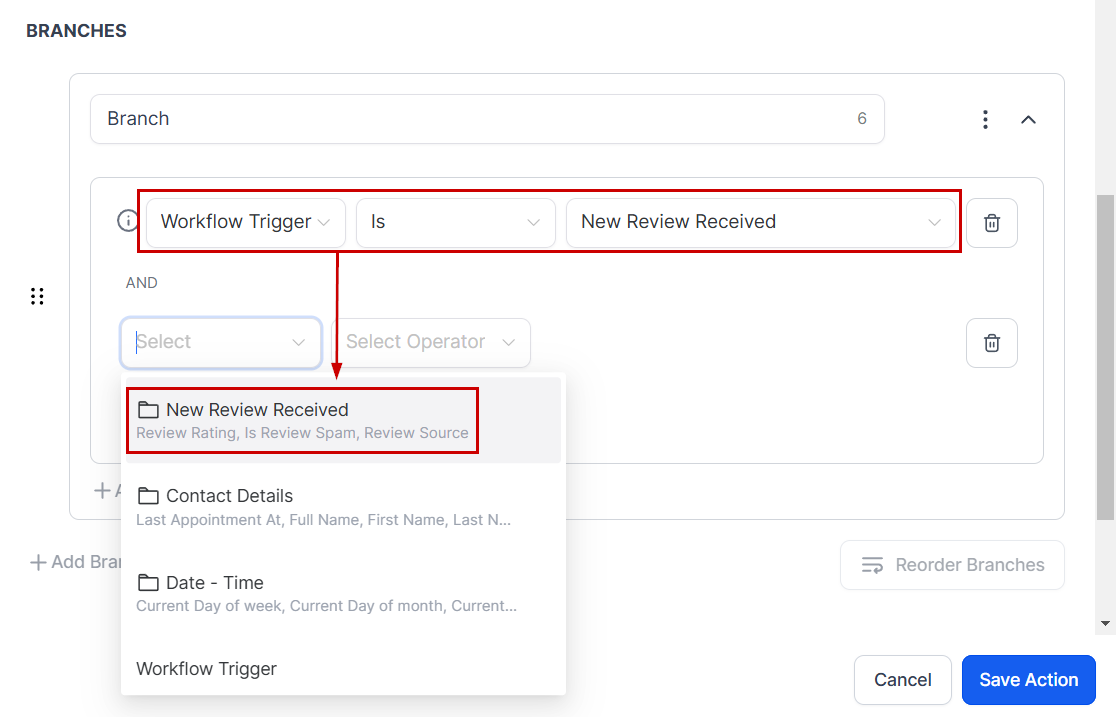Open the 'Is' operator dropdown

click(x=455, y=222)
